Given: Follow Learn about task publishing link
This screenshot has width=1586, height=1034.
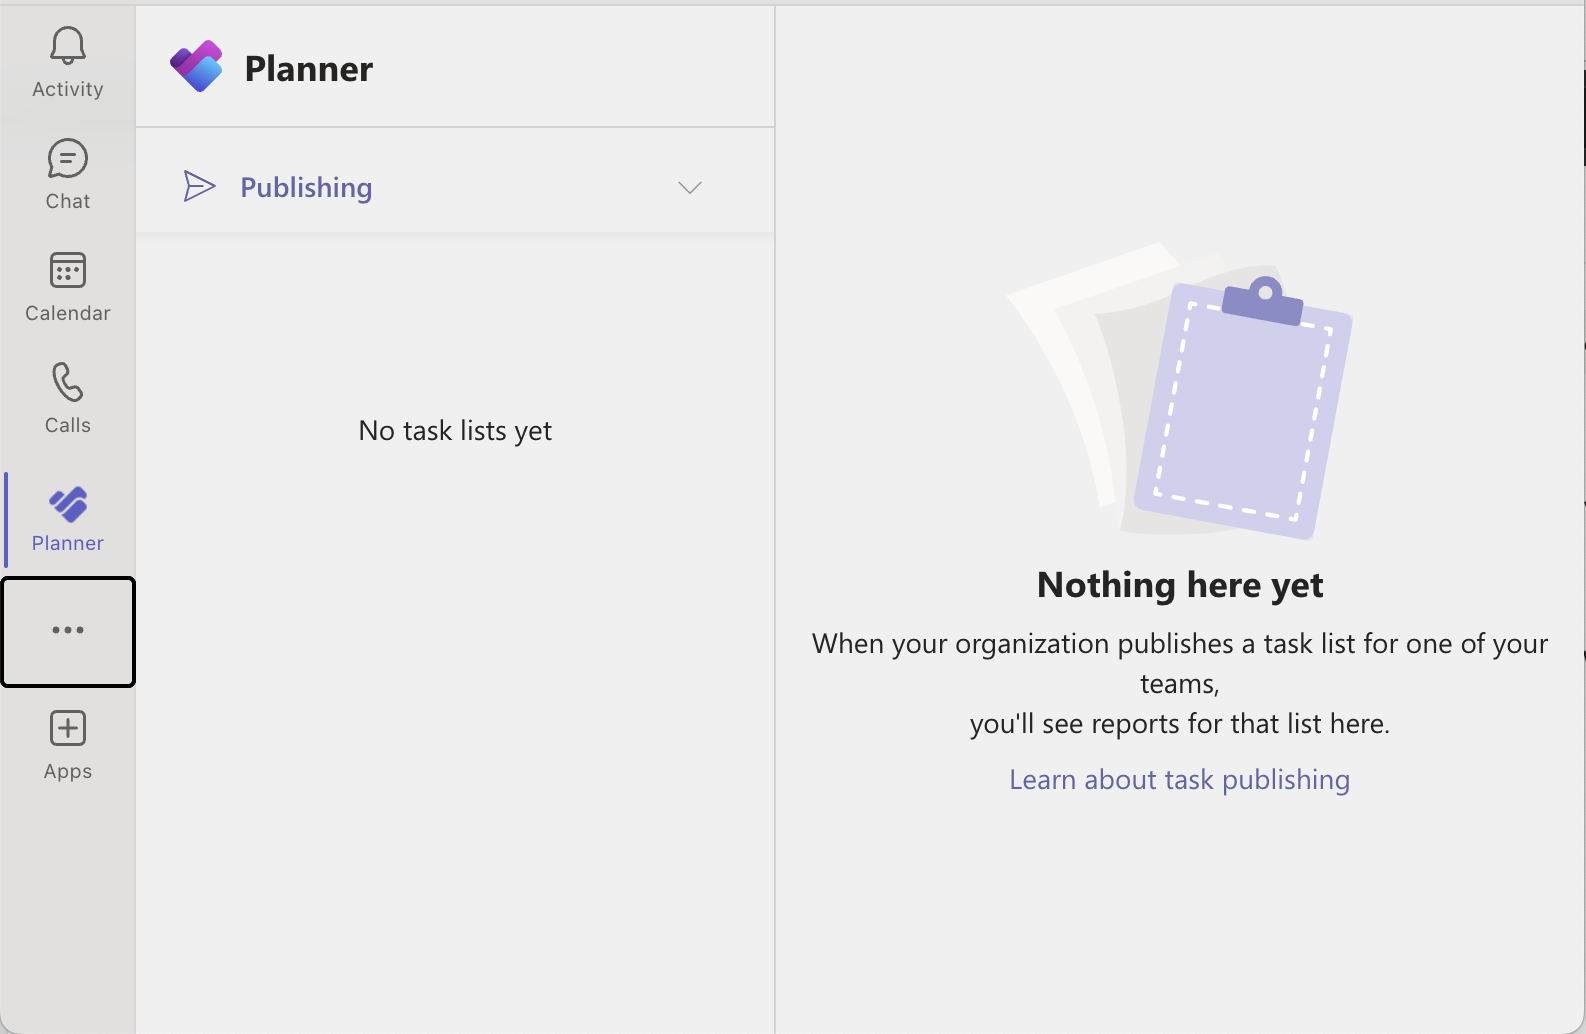Looking at the screenshot, I should [1180, 779].
